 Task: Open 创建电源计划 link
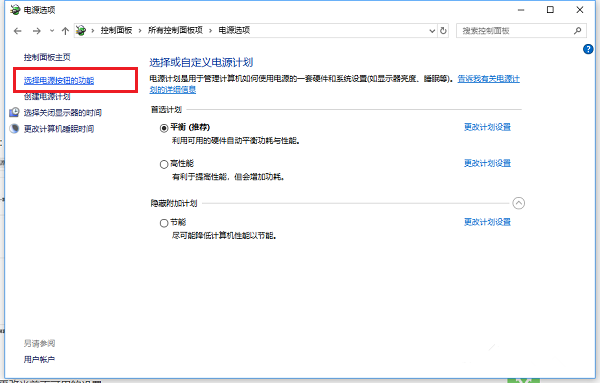click(47, 96)
